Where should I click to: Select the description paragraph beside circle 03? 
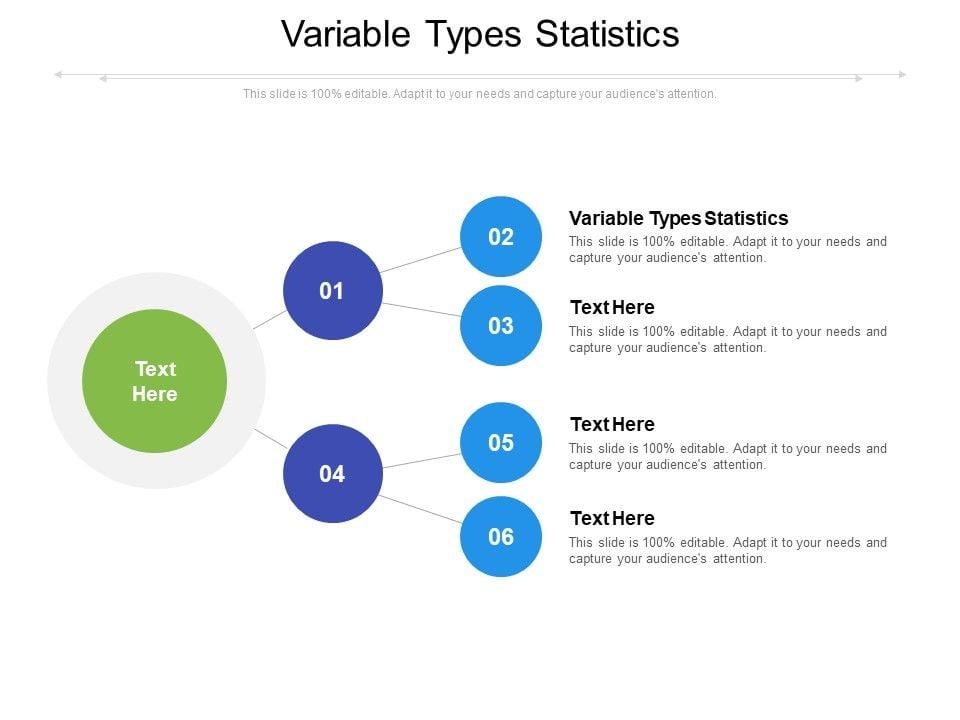pos(727,340)
